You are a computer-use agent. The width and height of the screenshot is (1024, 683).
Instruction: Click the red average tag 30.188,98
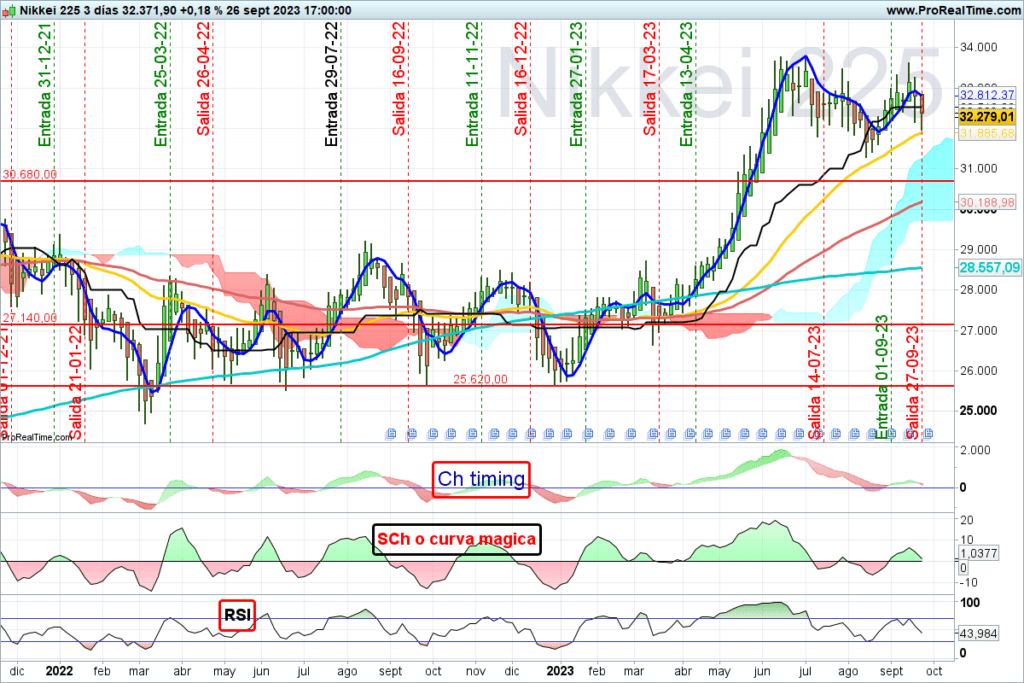click(987, 202)
